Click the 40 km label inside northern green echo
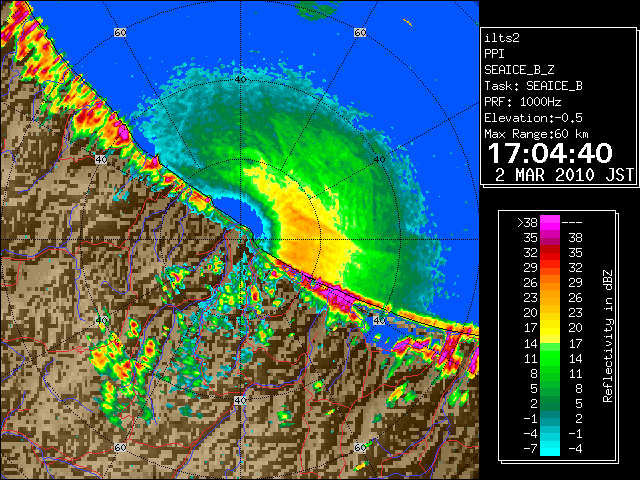The image size is (640, 480). [x=240, y=80]
